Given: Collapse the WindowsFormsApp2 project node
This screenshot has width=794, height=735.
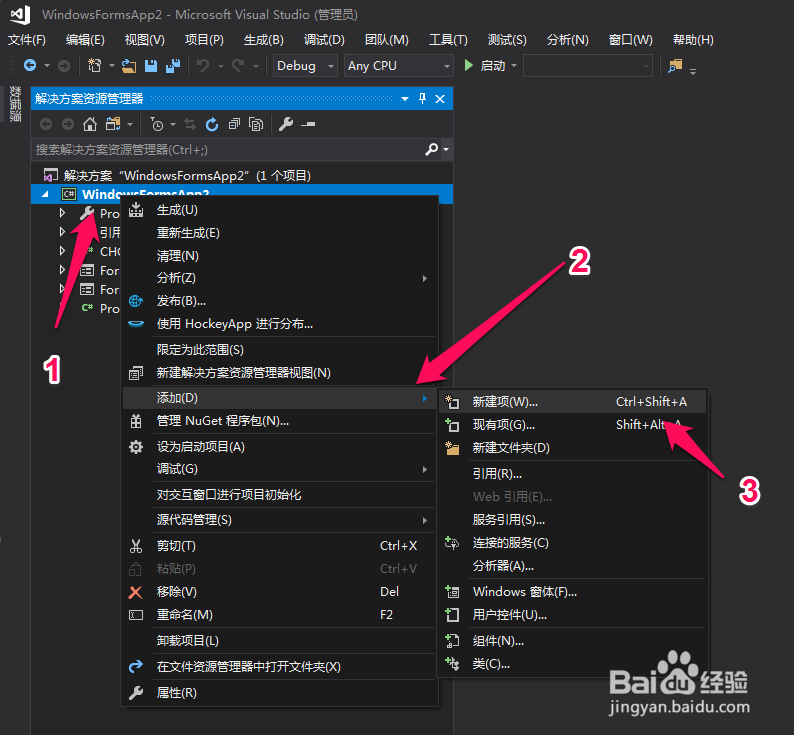Looking at the screenshot, I should coord(46,194).
